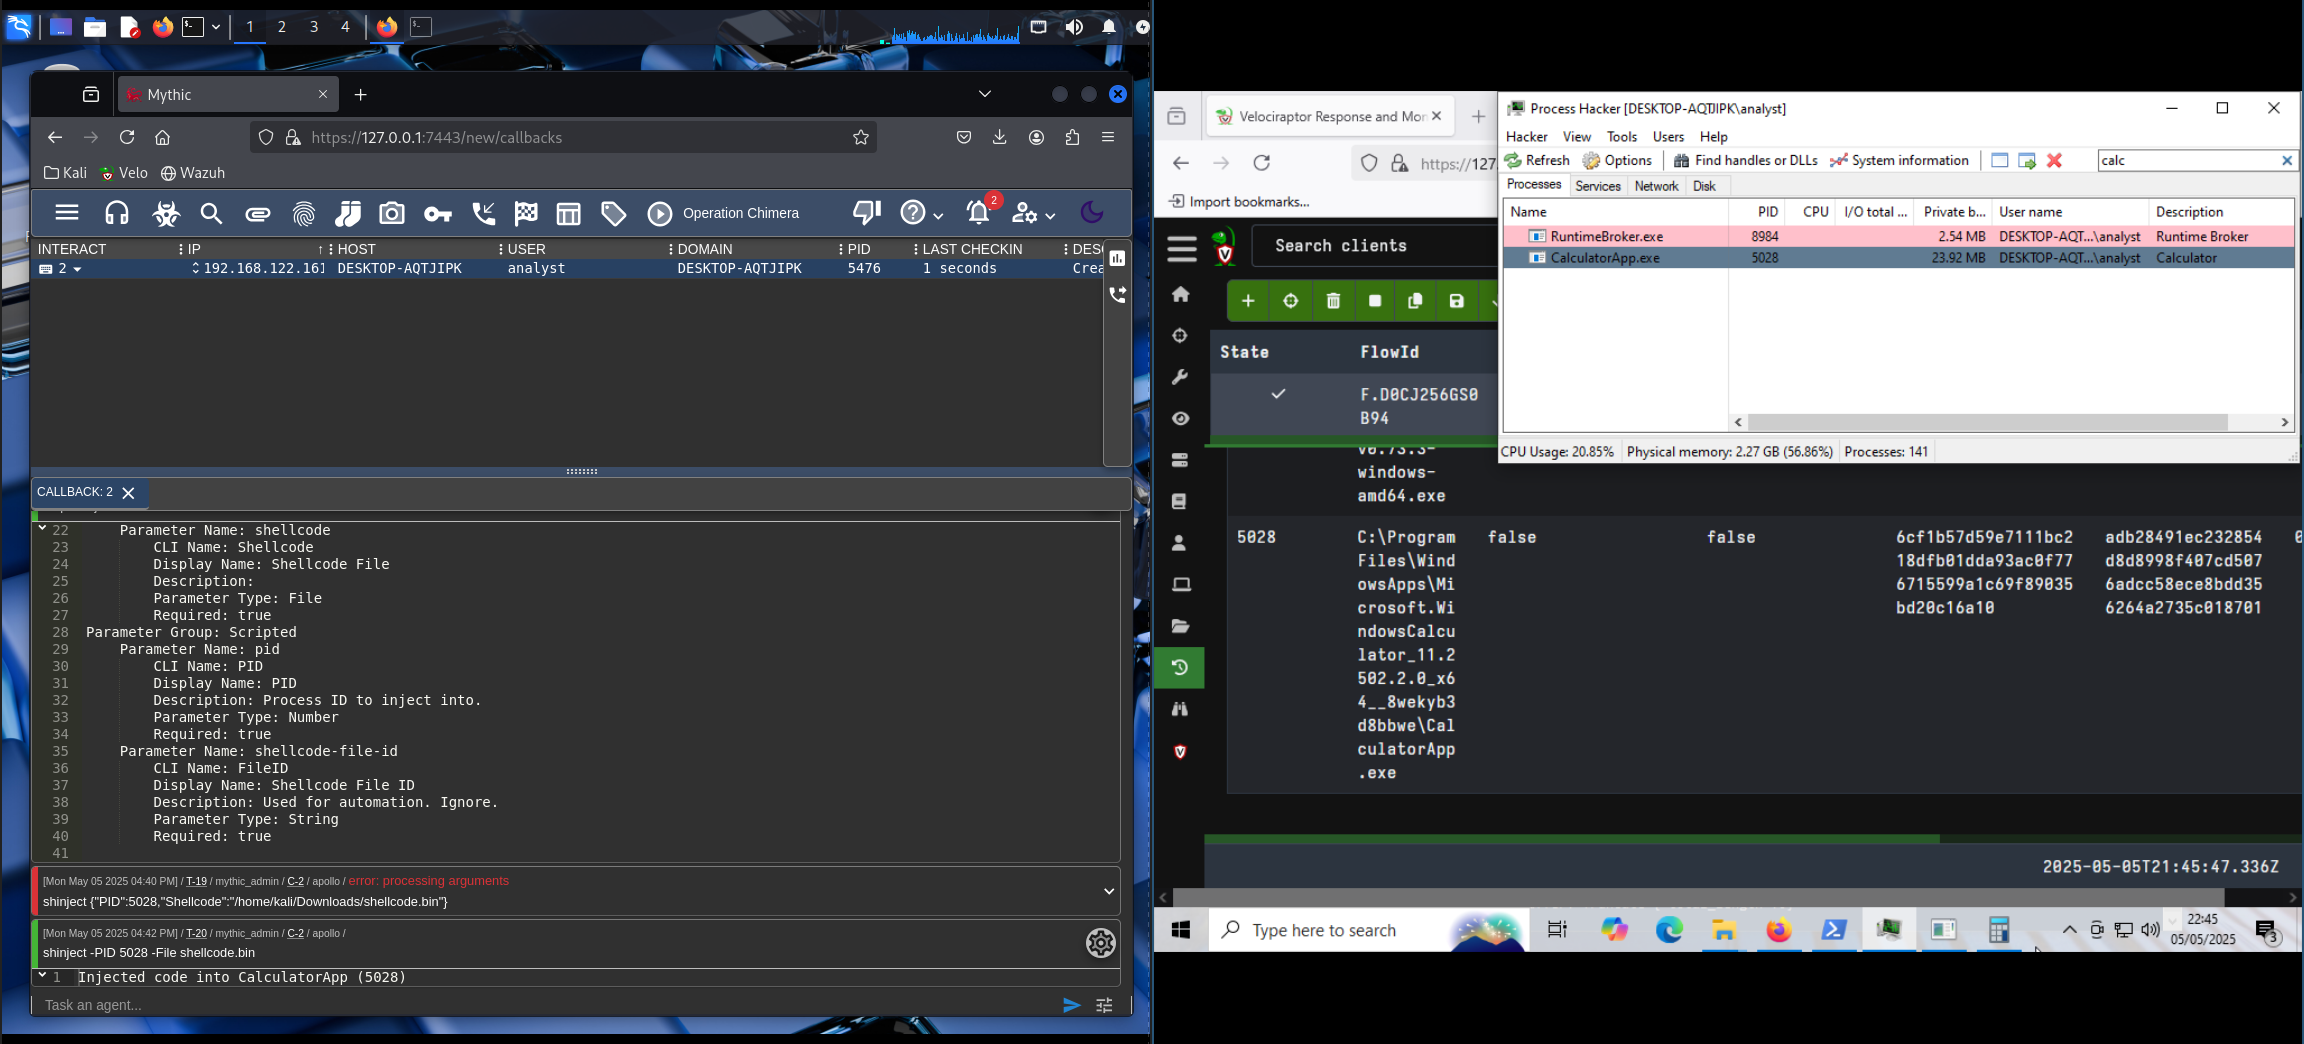Open the fingerprint Artifacts icon
The width and height of the screenshot is (2304, 1044).
[x=304, y=213]
